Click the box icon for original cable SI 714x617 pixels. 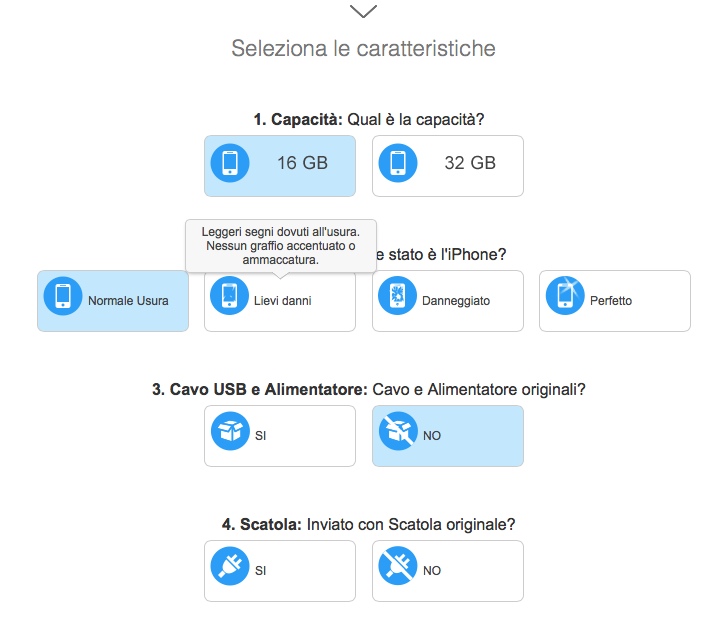[230, 433]
